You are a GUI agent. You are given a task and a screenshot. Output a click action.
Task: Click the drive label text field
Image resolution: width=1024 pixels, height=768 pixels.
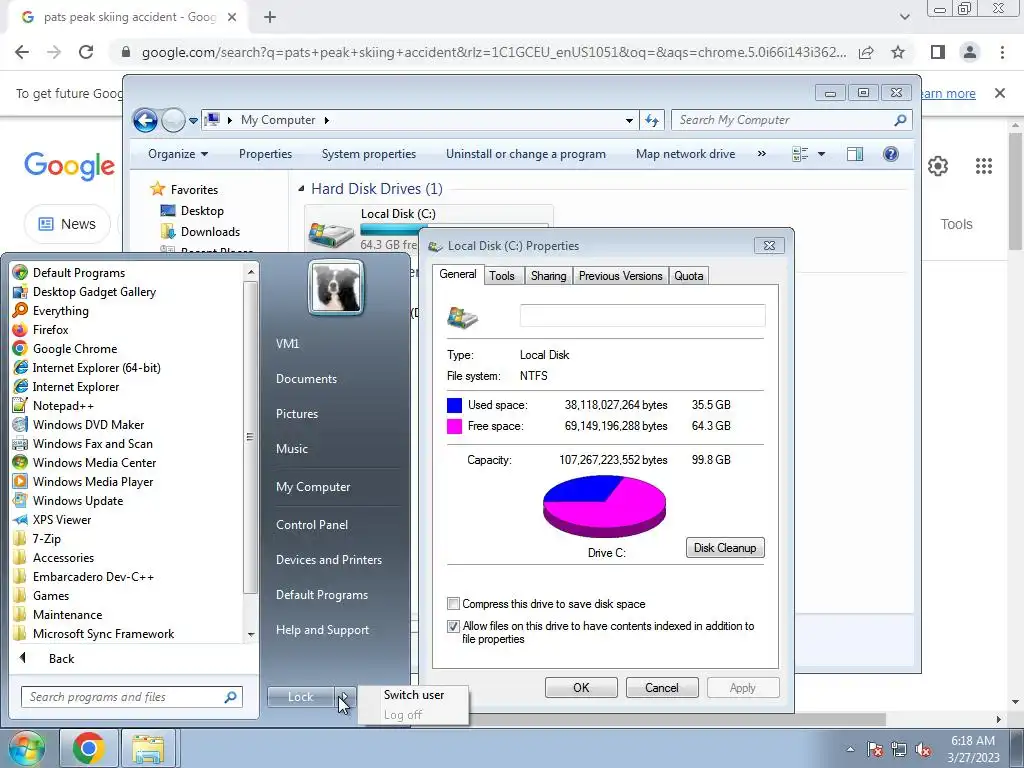click(x=643, y=315)
